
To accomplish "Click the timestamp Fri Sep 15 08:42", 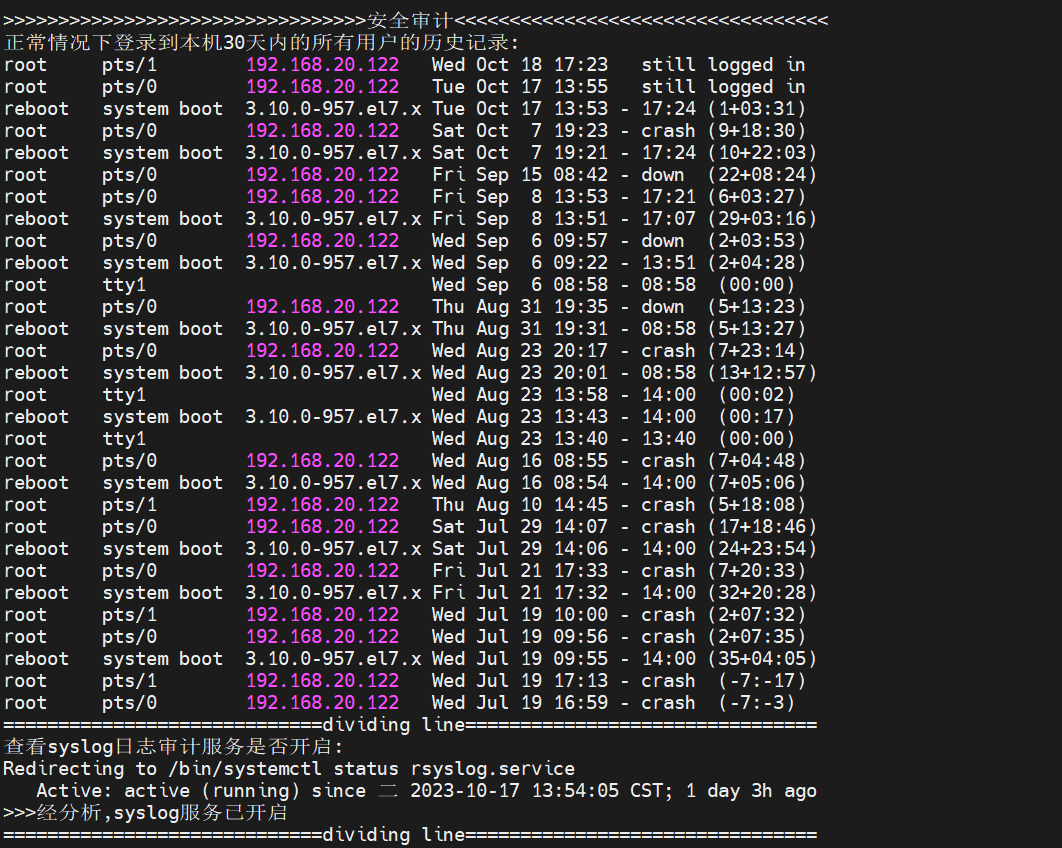I will point(520,175).
